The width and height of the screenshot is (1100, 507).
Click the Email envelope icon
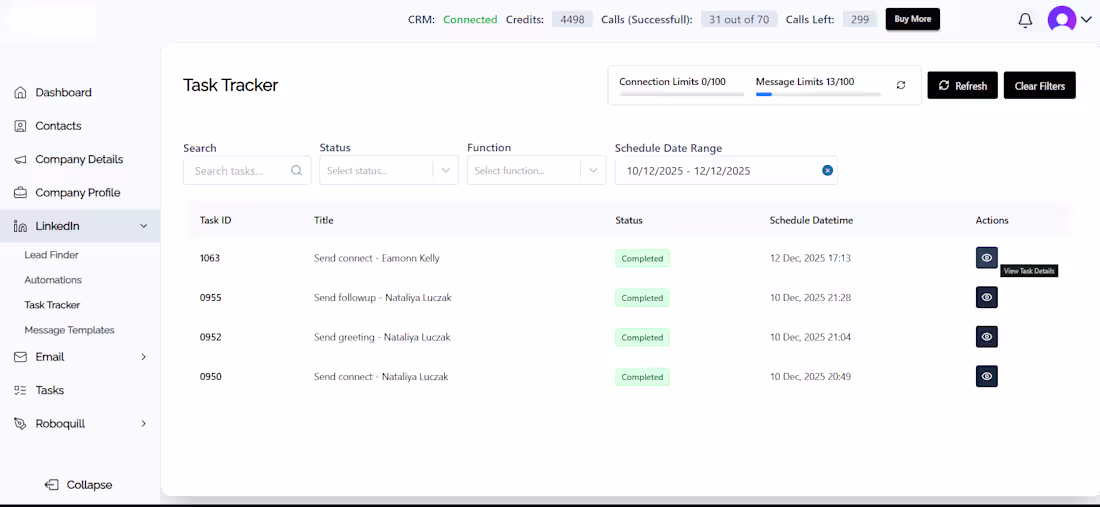(x=20, y=357)
